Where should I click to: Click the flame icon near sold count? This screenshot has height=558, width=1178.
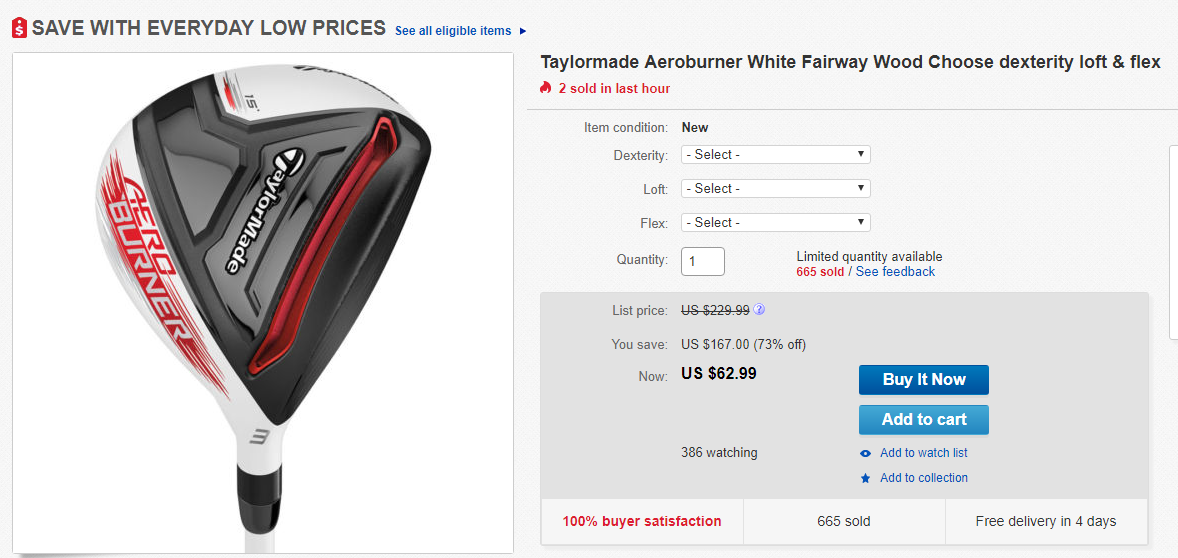546,88
